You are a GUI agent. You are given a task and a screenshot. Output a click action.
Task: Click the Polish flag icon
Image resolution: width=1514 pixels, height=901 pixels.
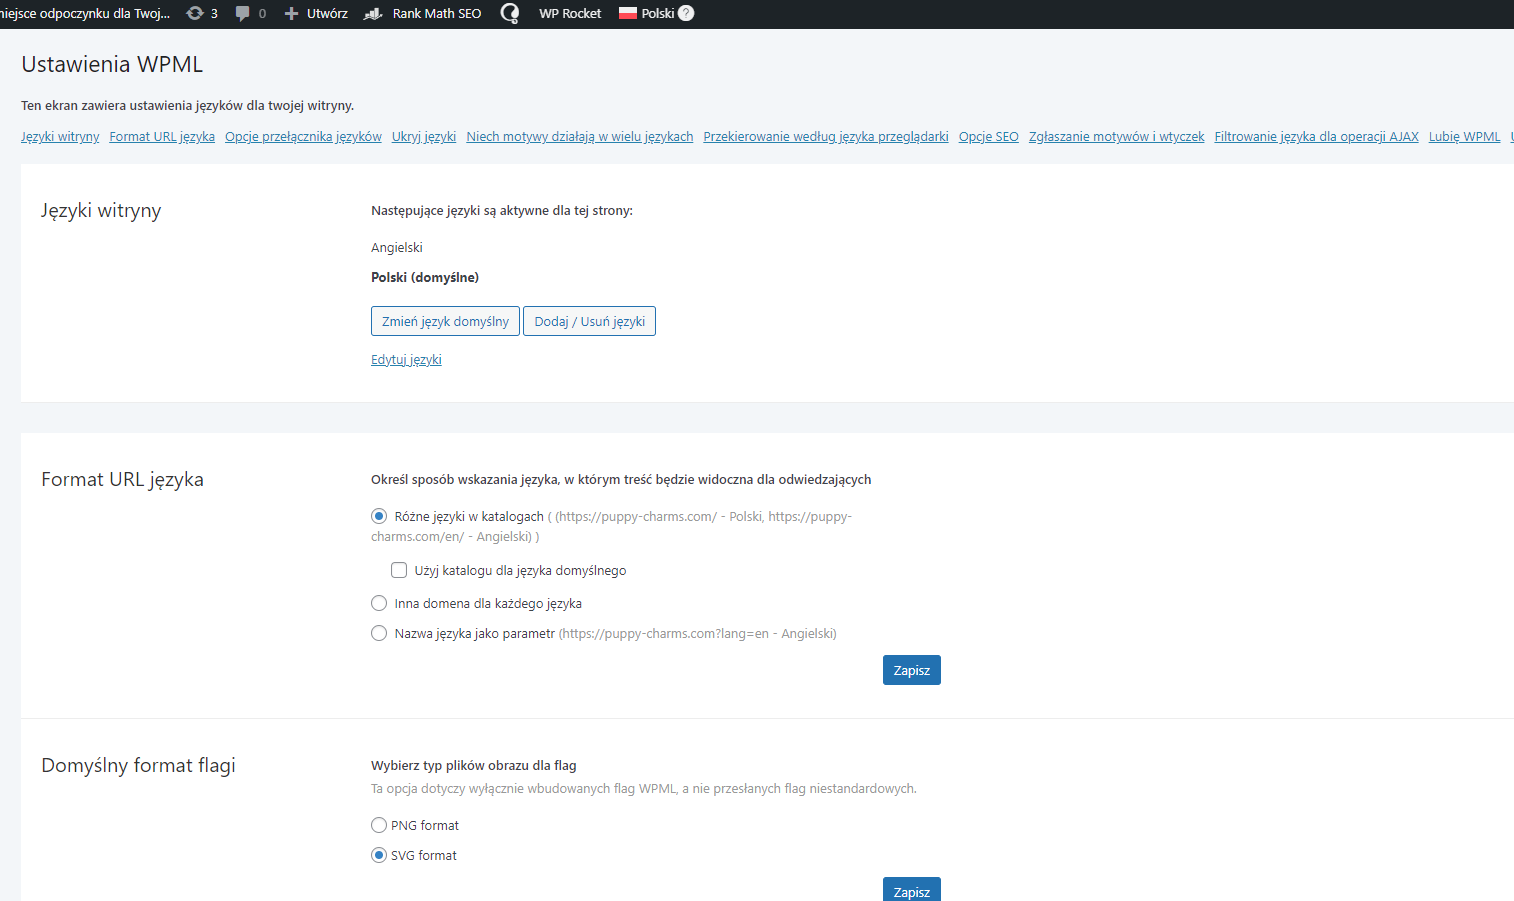(x=628, y=14)
